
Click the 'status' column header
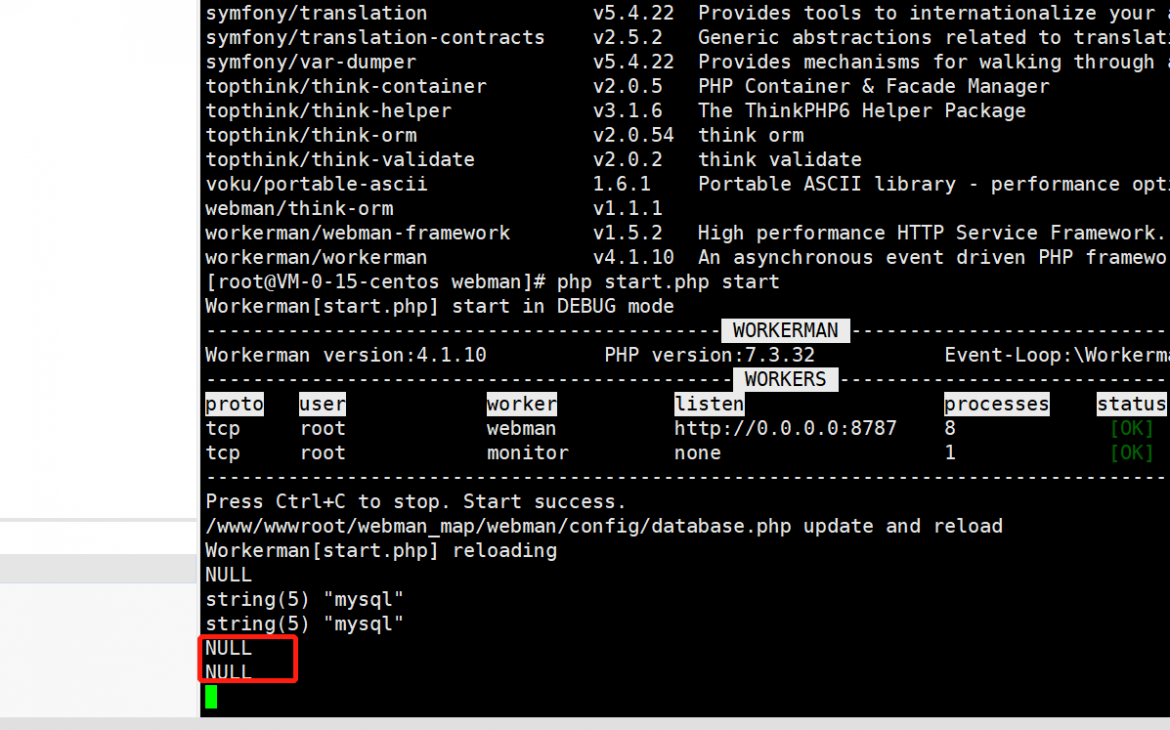coord(1131,405)
